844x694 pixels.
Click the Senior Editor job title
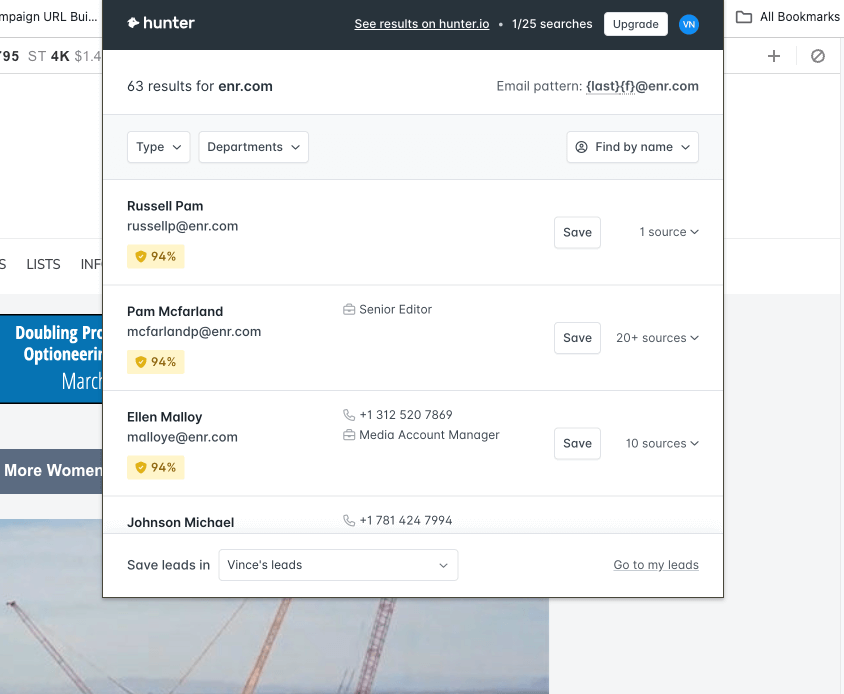coord(396,310)
